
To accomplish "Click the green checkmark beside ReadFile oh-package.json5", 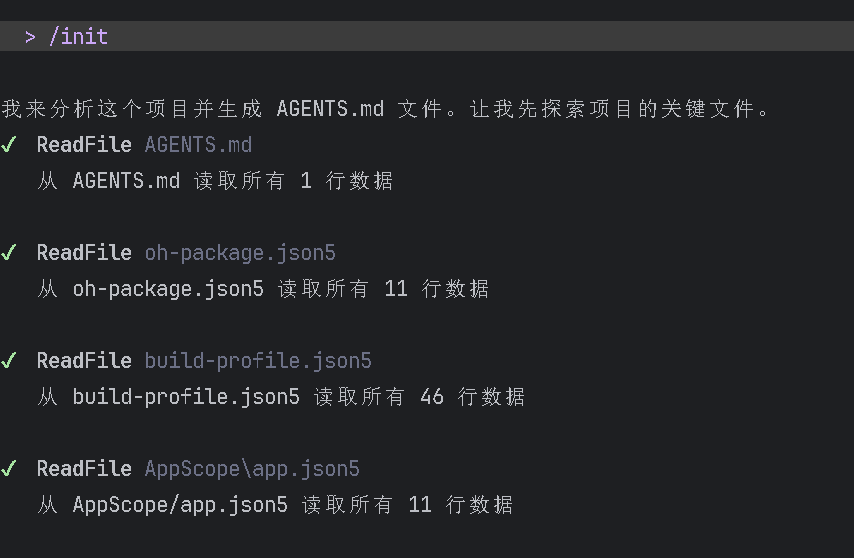I will [9, 253].
